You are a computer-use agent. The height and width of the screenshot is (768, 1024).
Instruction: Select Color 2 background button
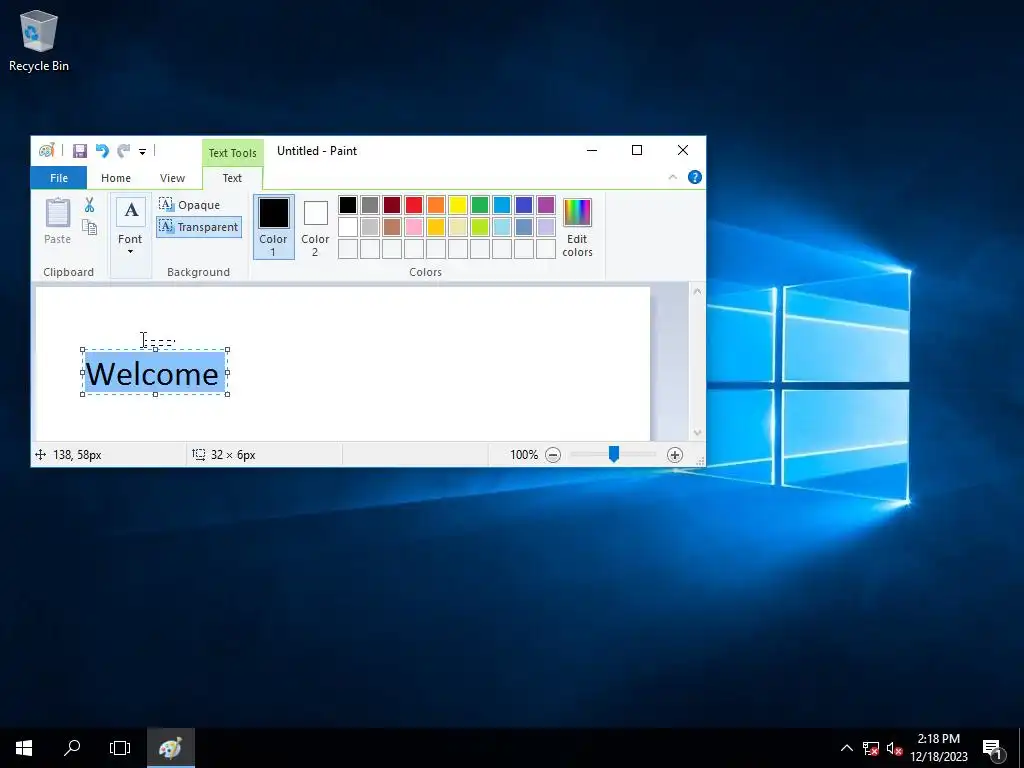(315, 227)
